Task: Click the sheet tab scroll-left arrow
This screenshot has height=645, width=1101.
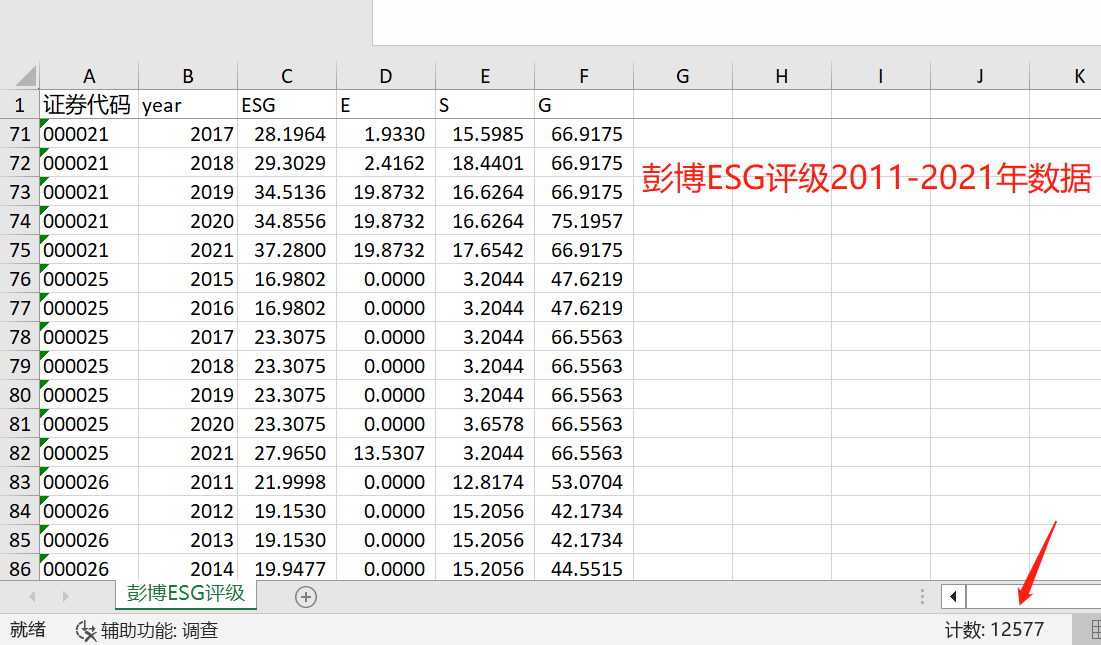Action: 32,597
